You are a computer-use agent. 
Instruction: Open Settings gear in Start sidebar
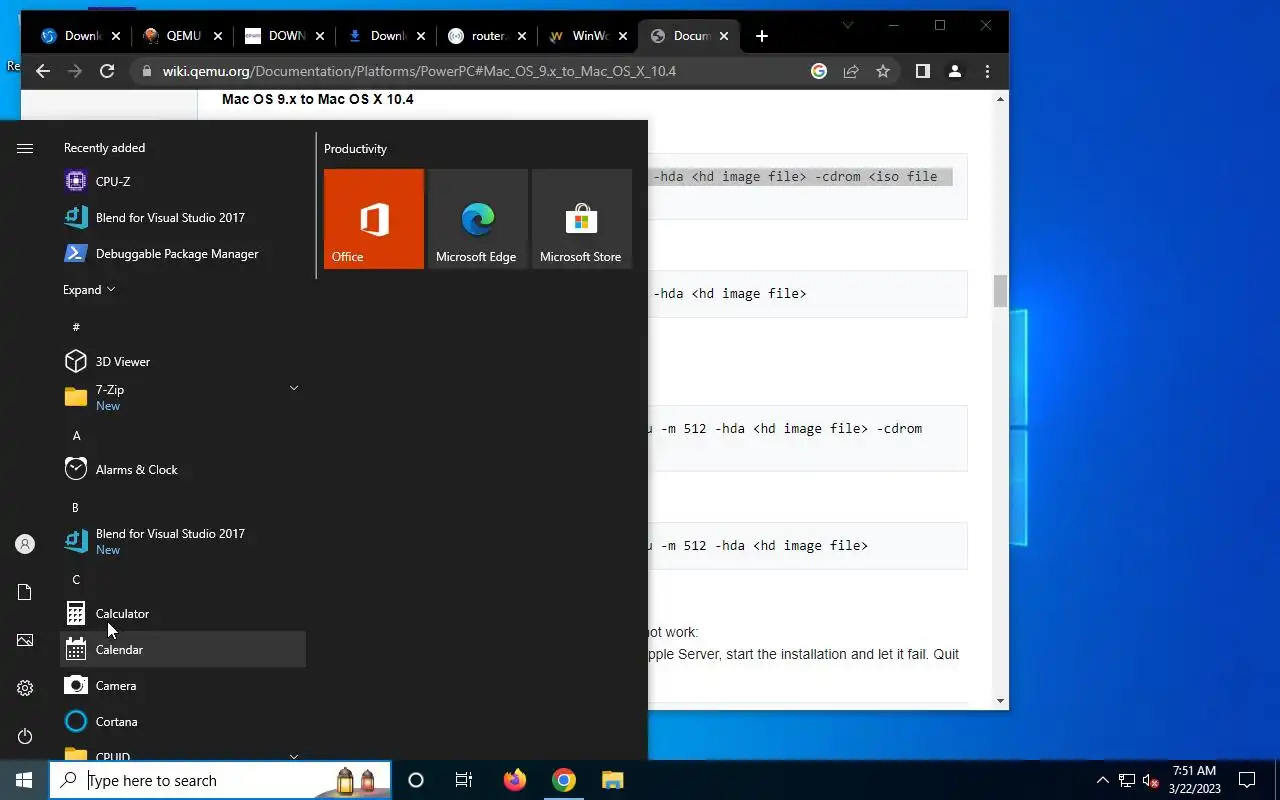tap(25, 688)
